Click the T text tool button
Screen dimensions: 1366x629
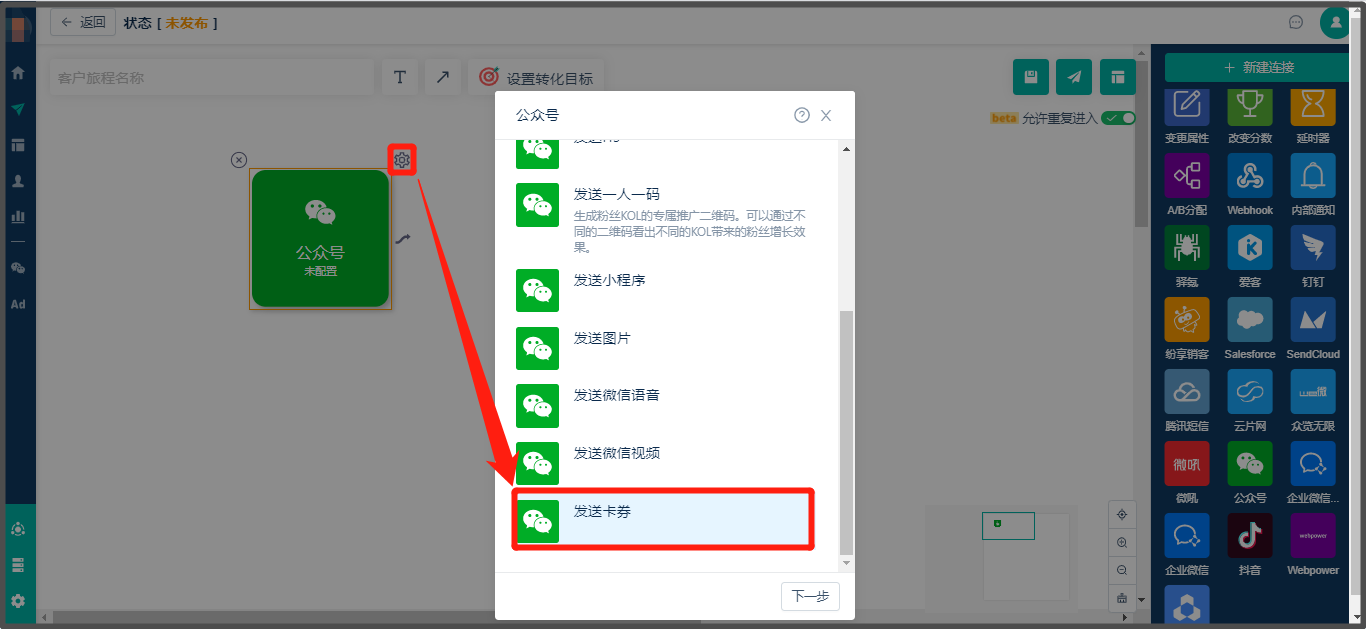click(x=400, y=77)
